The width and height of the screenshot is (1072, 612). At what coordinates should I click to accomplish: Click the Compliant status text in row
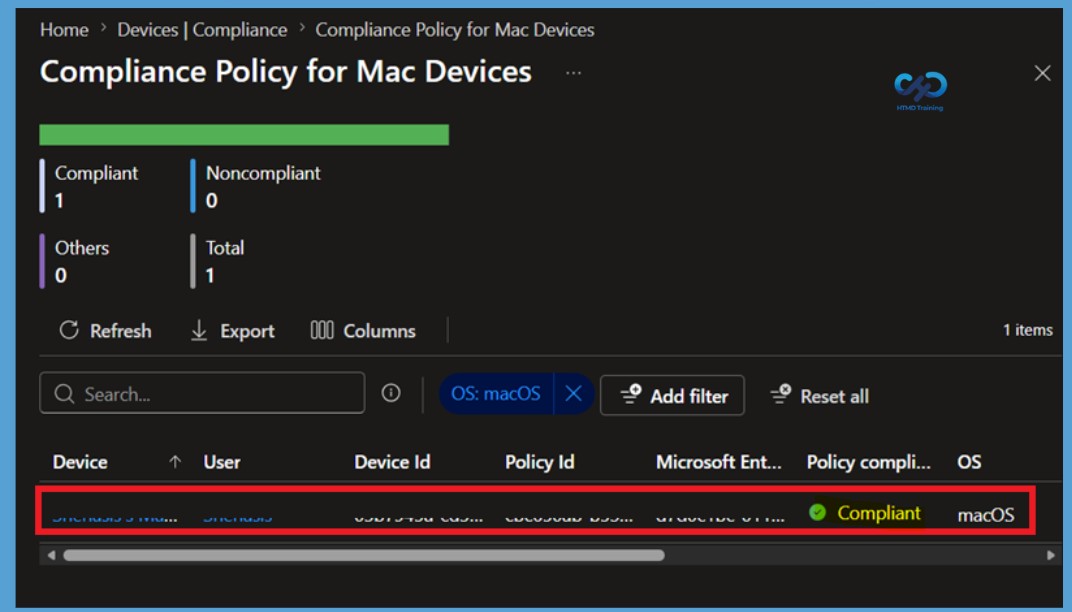pos(879,513)
